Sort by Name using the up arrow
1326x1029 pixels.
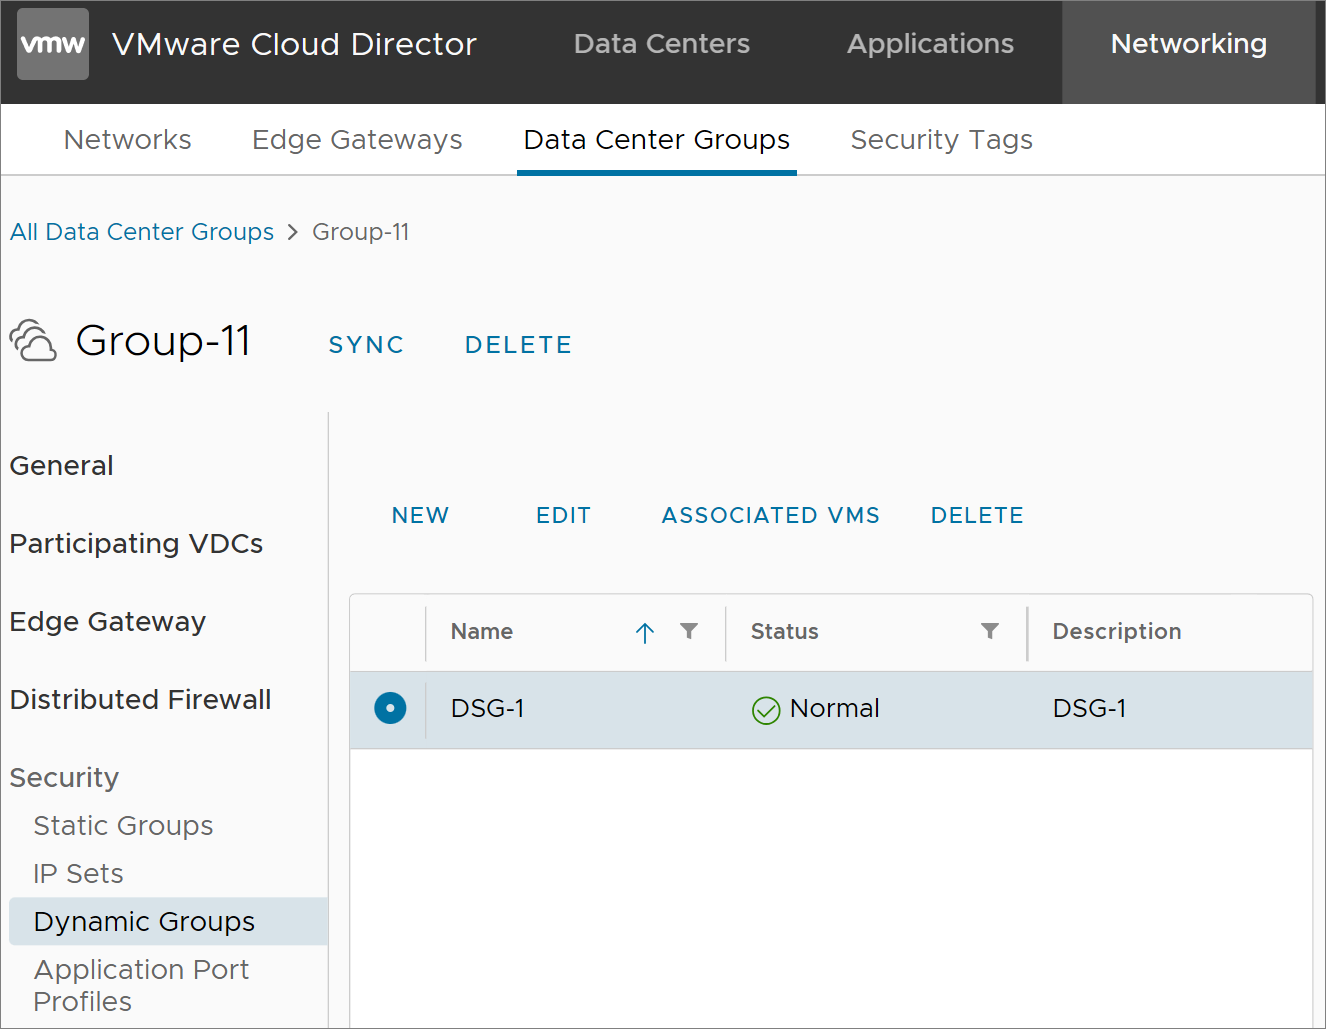[x=645, y=632]
